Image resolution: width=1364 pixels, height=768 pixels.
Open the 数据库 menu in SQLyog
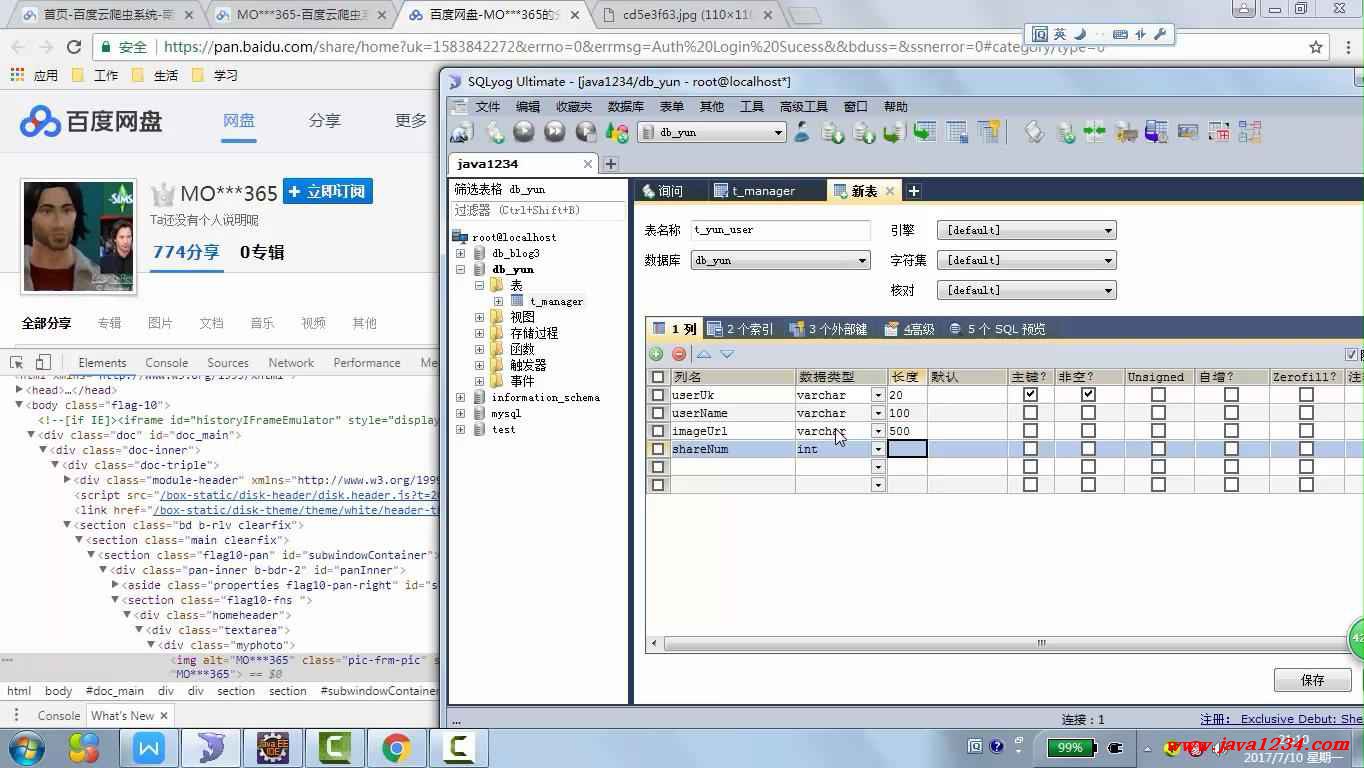tap(625, 107)
